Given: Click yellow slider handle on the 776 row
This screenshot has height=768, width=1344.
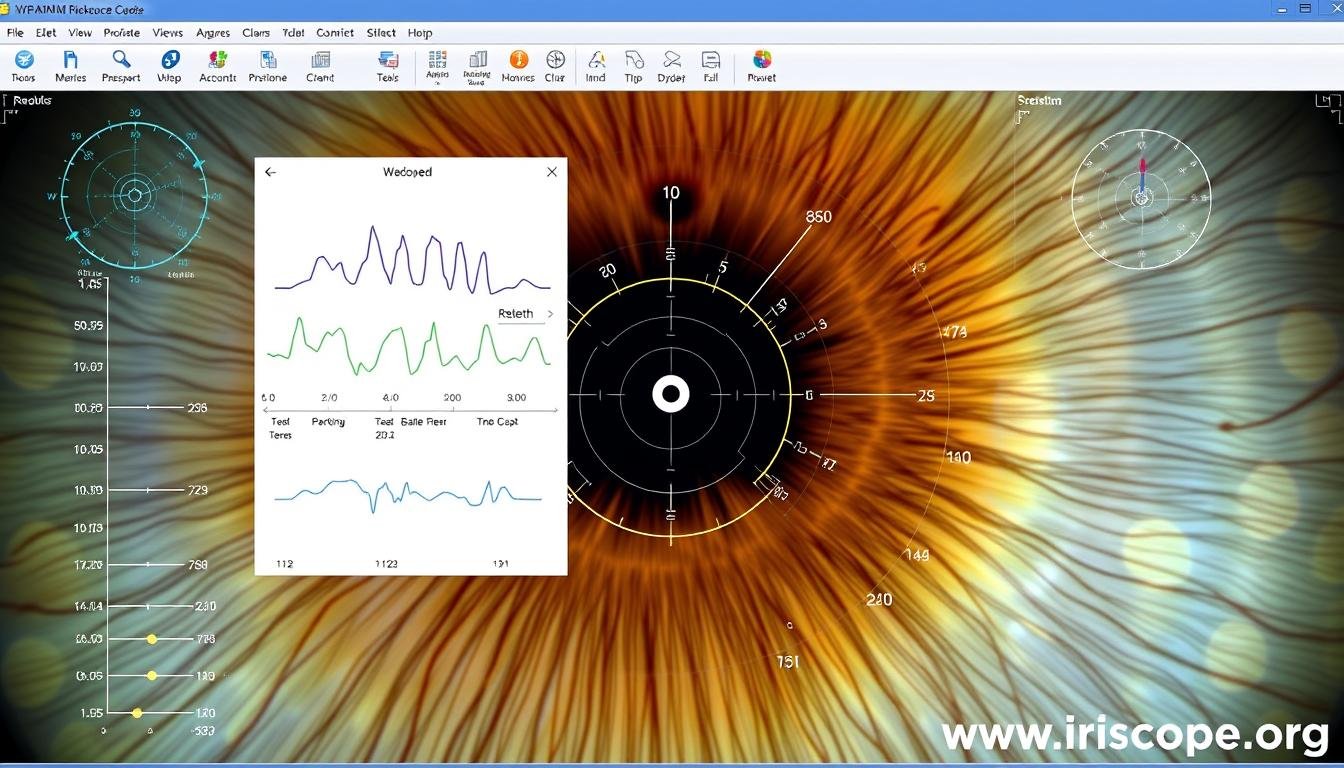Looking at the screenshot, I should pos(152,638).
